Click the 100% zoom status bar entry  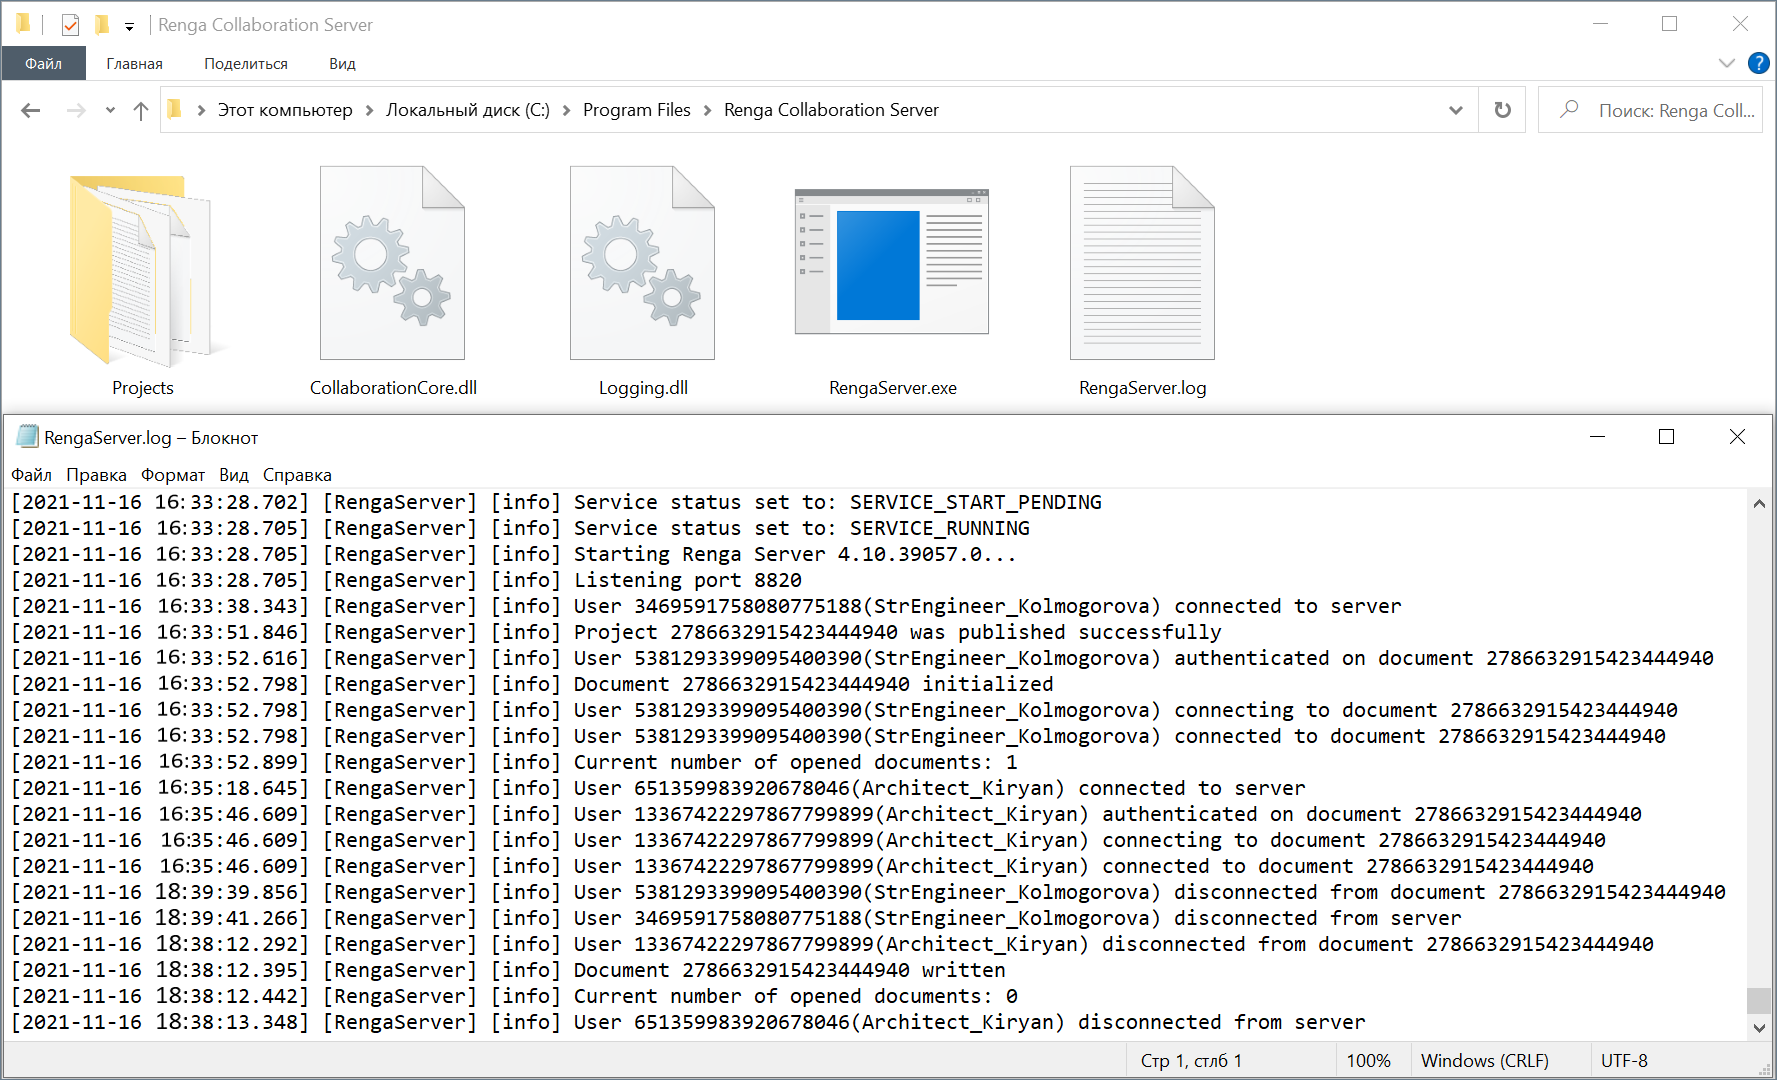point(1368,1061)
